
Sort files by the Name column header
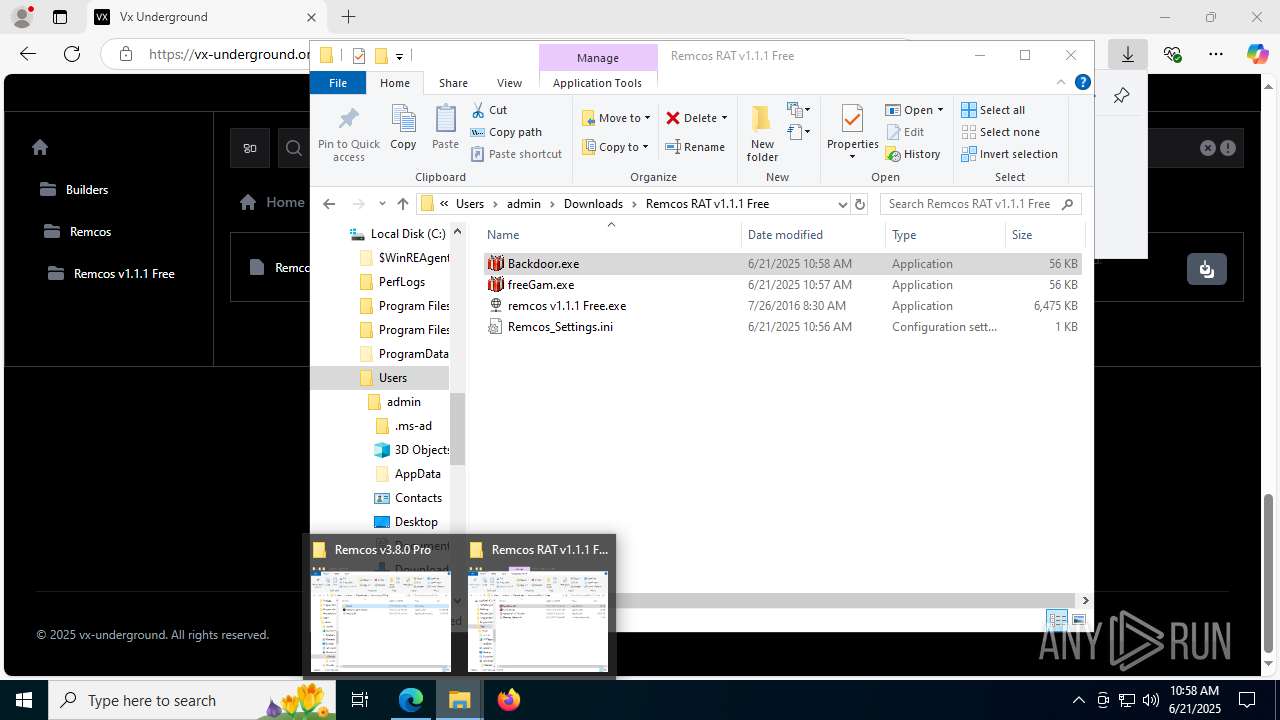tap(612, 235)
